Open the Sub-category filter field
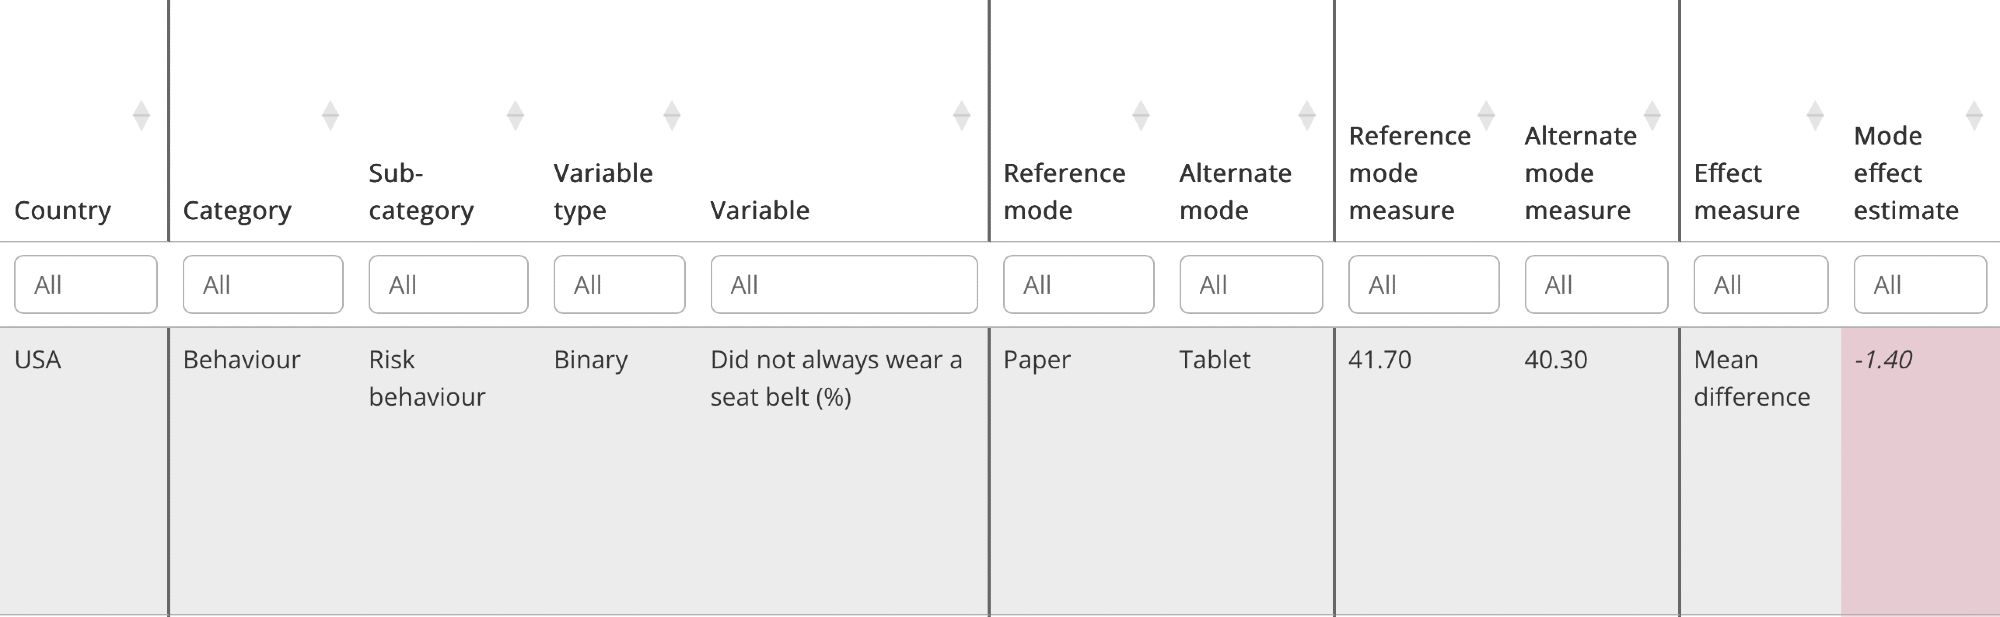The height and width of the screenshot is (617, 2000). (x=448, y=285)
